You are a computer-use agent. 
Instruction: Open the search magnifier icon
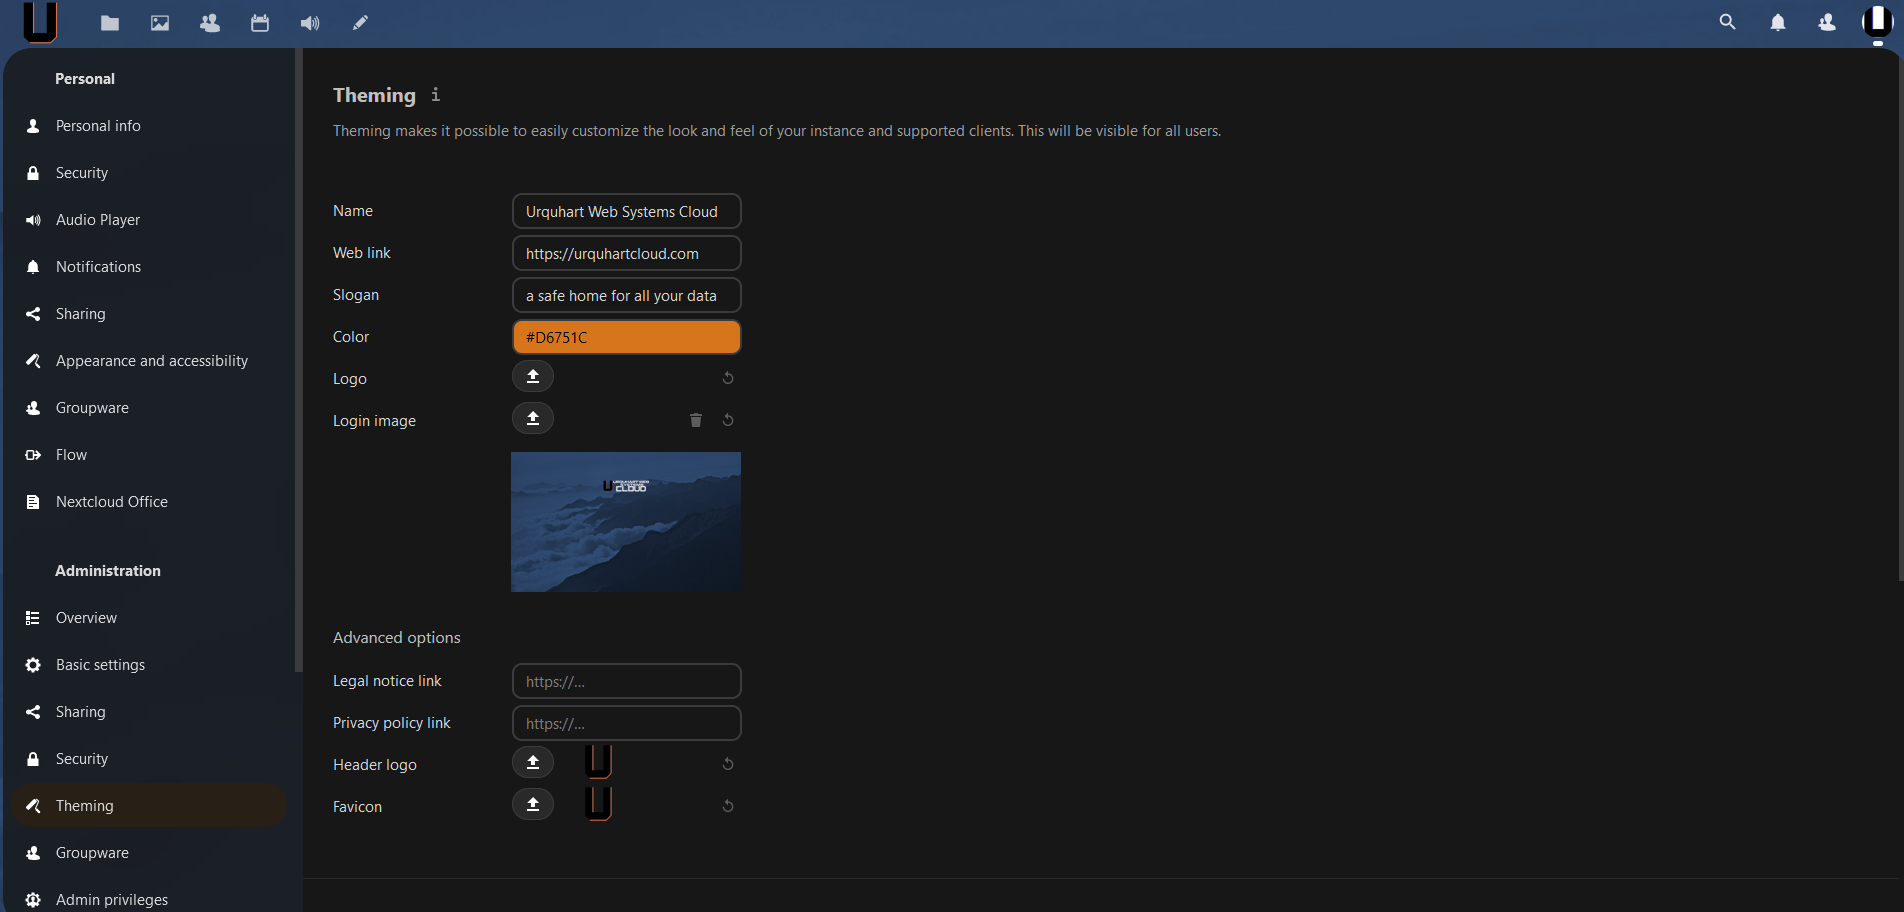tap(1727, 22)
